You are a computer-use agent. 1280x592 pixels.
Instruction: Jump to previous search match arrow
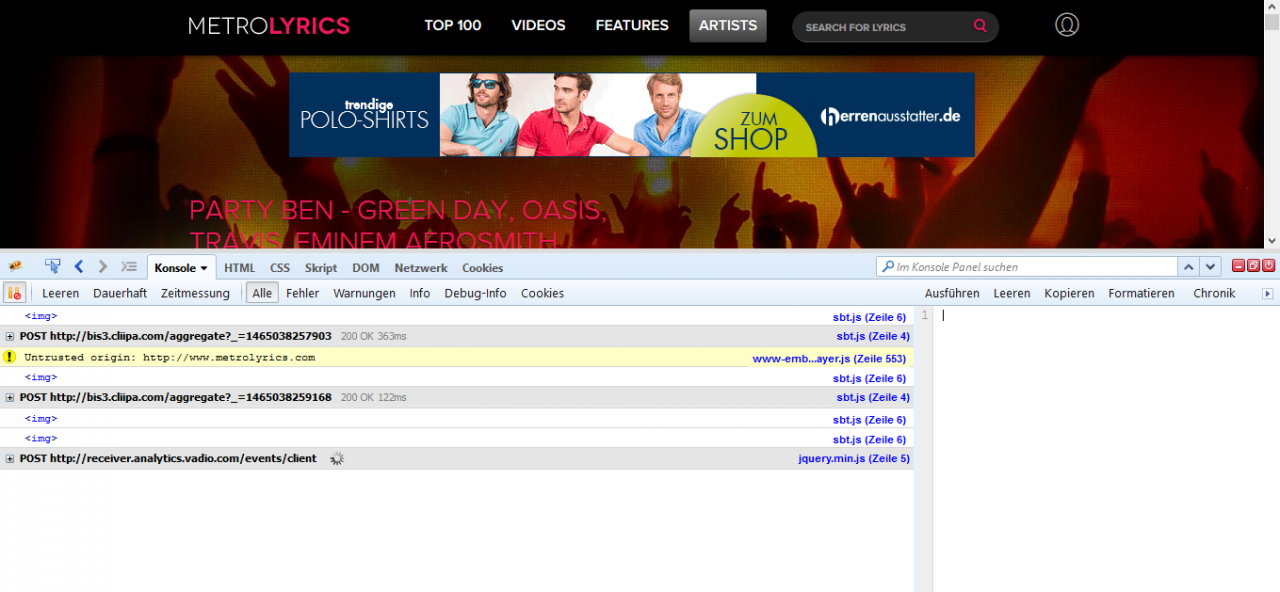pos(1189,267)
